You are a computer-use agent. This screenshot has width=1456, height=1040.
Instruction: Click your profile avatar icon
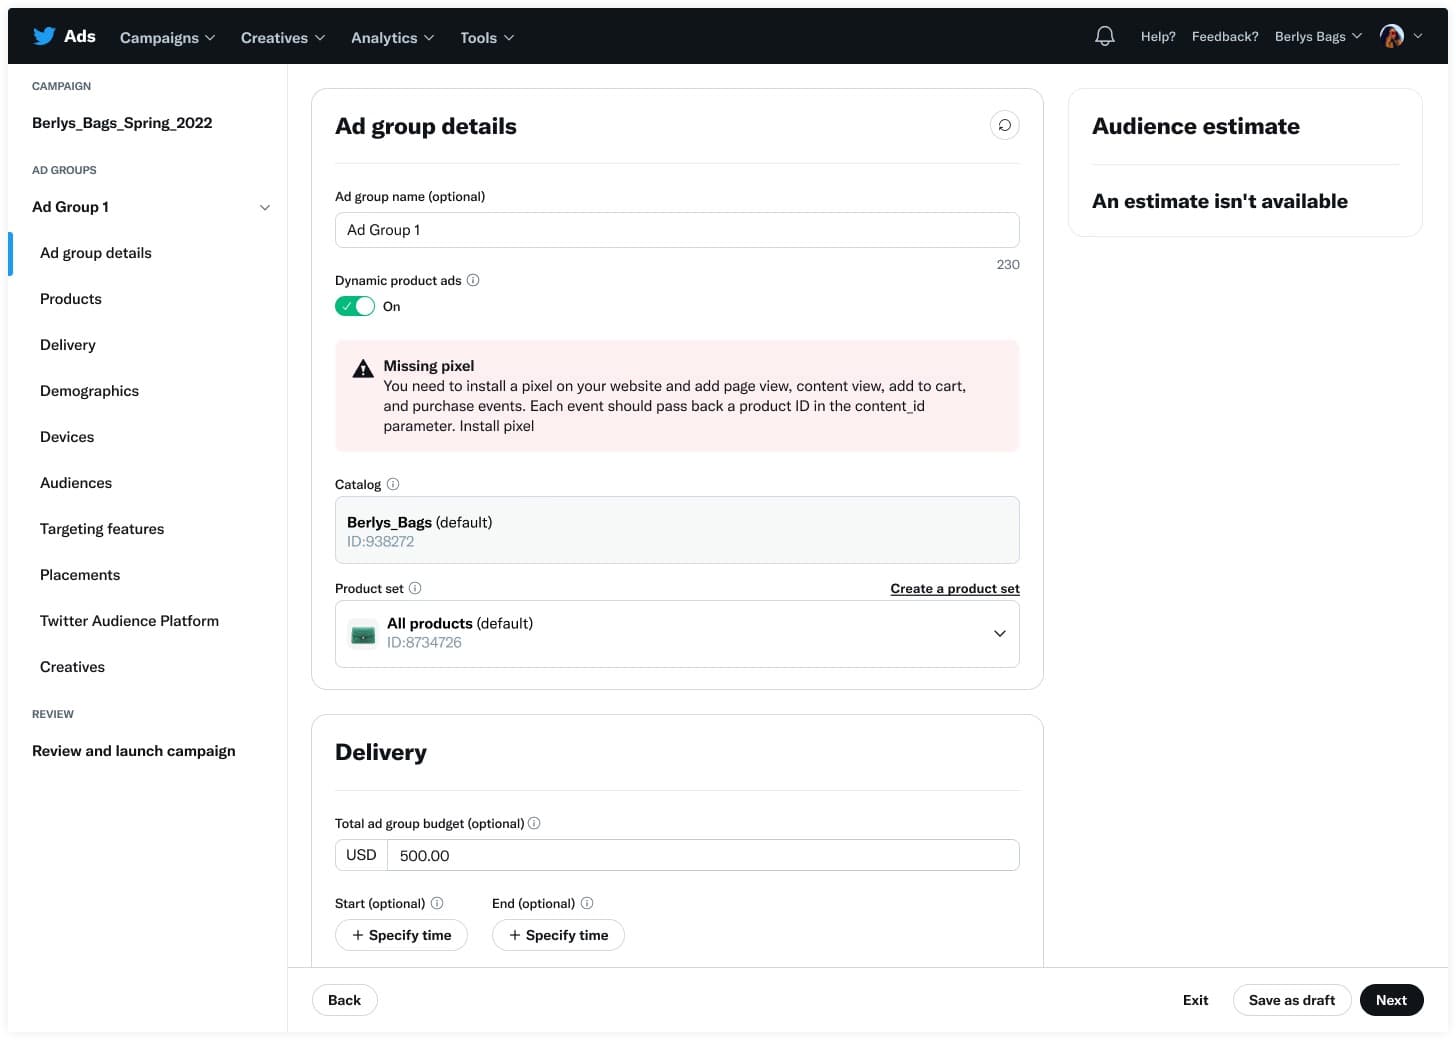coord(1391,35)
